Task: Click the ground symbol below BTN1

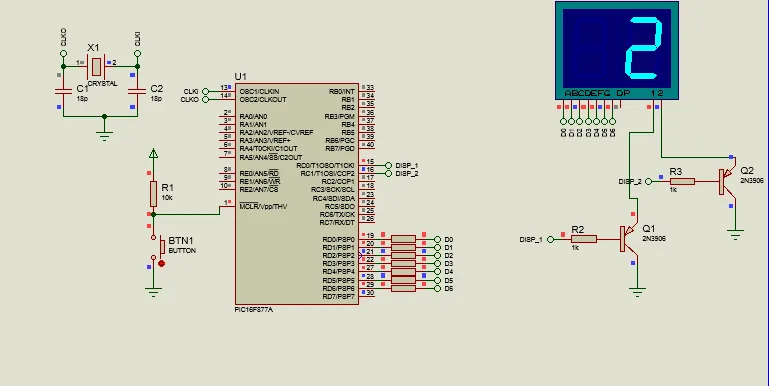Action: 154,292
